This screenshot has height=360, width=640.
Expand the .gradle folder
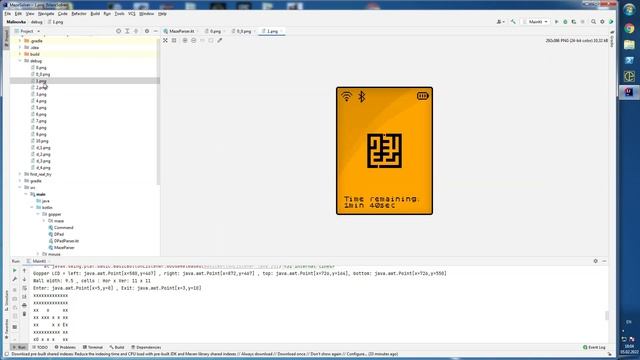pos(20,41)
